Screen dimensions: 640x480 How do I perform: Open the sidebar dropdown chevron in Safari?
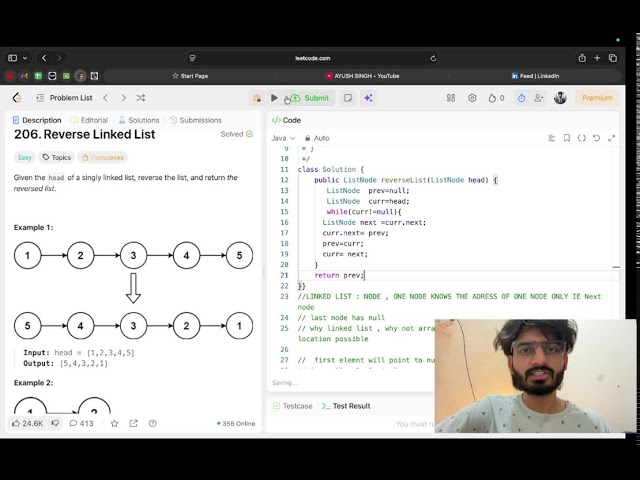(x=25, y=58)
